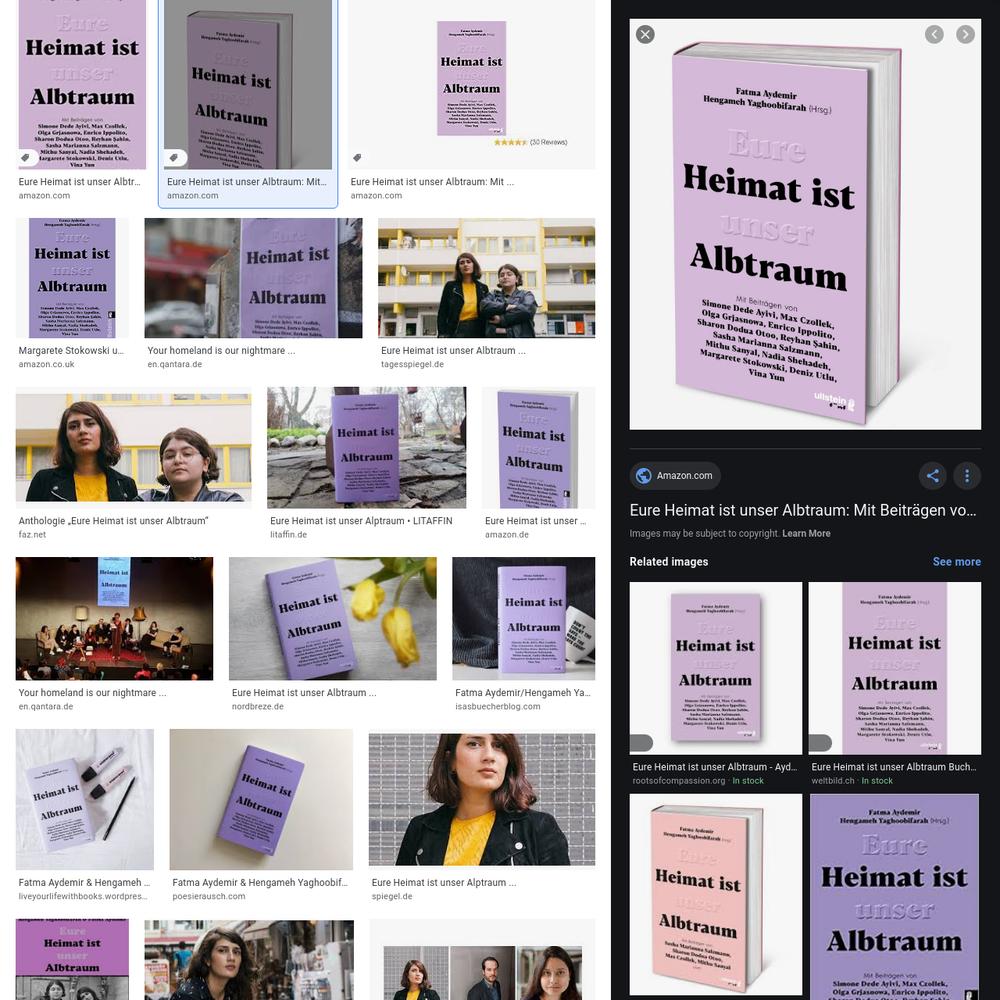This screenshot has width=1000, height=1000.
Task: Click caption 'Eure Heimat ist unser Albtraum: Mit...' selected result
Action: tap(247, 182)
